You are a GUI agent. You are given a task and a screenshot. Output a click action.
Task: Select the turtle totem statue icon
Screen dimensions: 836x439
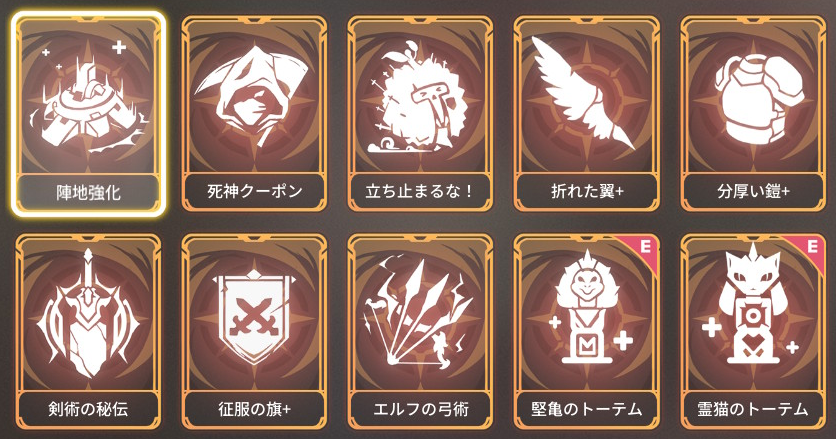point(586,308)
